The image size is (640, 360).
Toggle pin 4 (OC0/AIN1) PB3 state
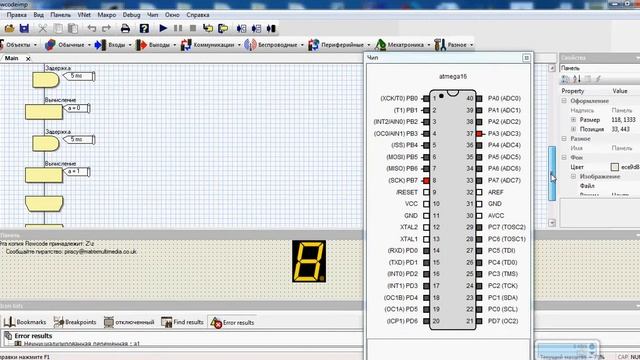[426, 133]
